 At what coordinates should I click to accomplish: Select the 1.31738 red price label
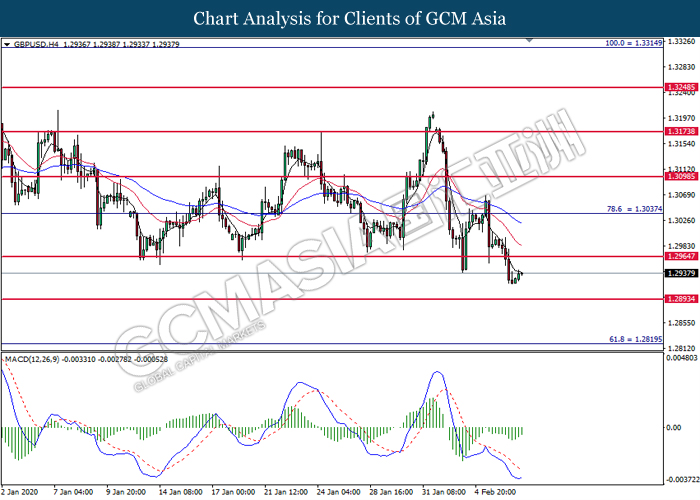[681, 131]
